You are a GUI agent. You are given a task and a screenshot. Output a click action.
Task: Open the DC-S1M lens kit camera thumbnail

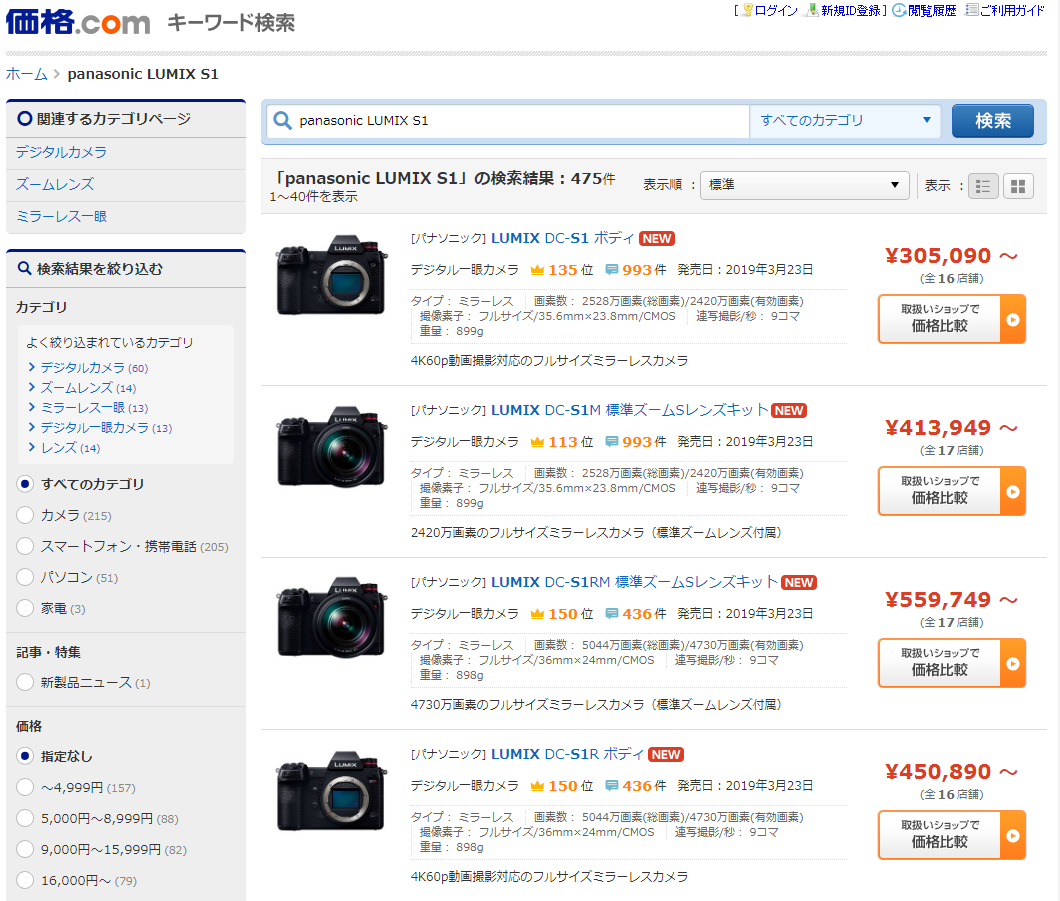pos(331,446)
